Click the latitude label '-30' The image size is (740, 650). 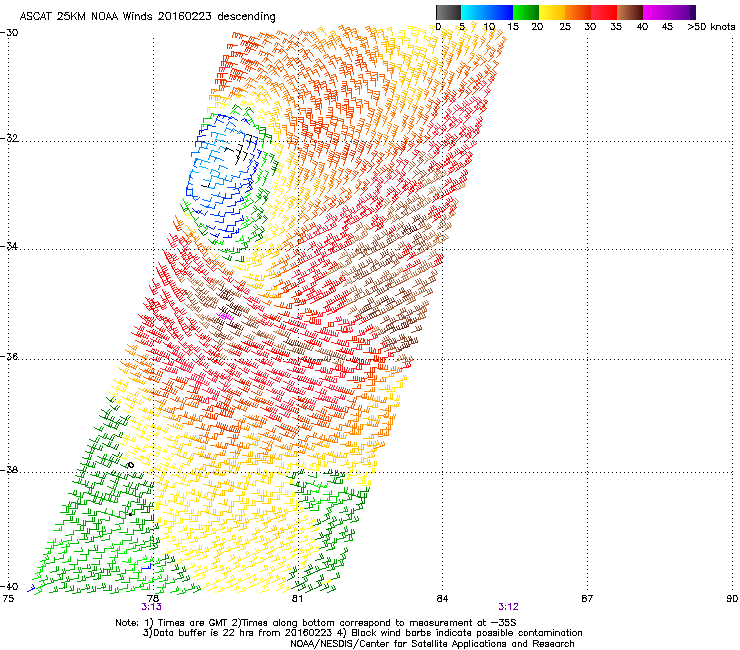9,33
